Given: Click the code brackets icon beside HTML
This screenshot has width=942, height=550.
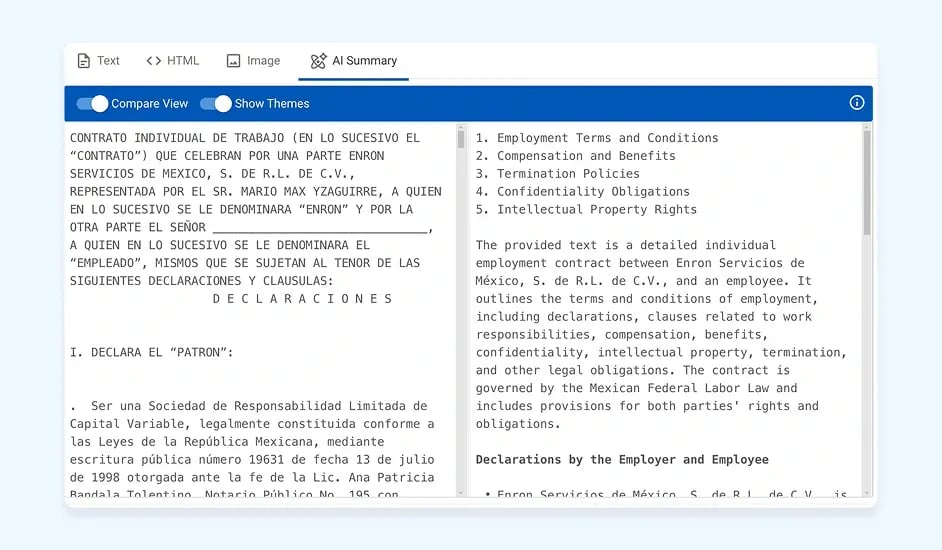Looking at the screenshot, I should click(x=153, y=61).
